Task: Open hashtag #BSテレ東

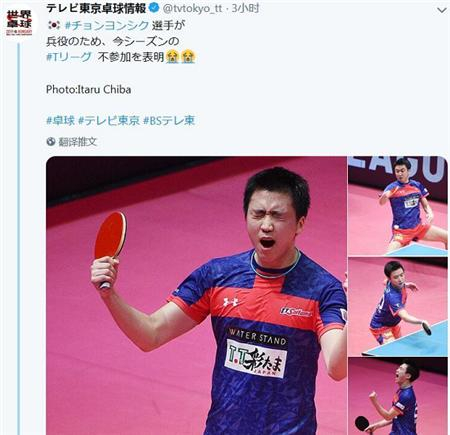Action: [169, 121]
